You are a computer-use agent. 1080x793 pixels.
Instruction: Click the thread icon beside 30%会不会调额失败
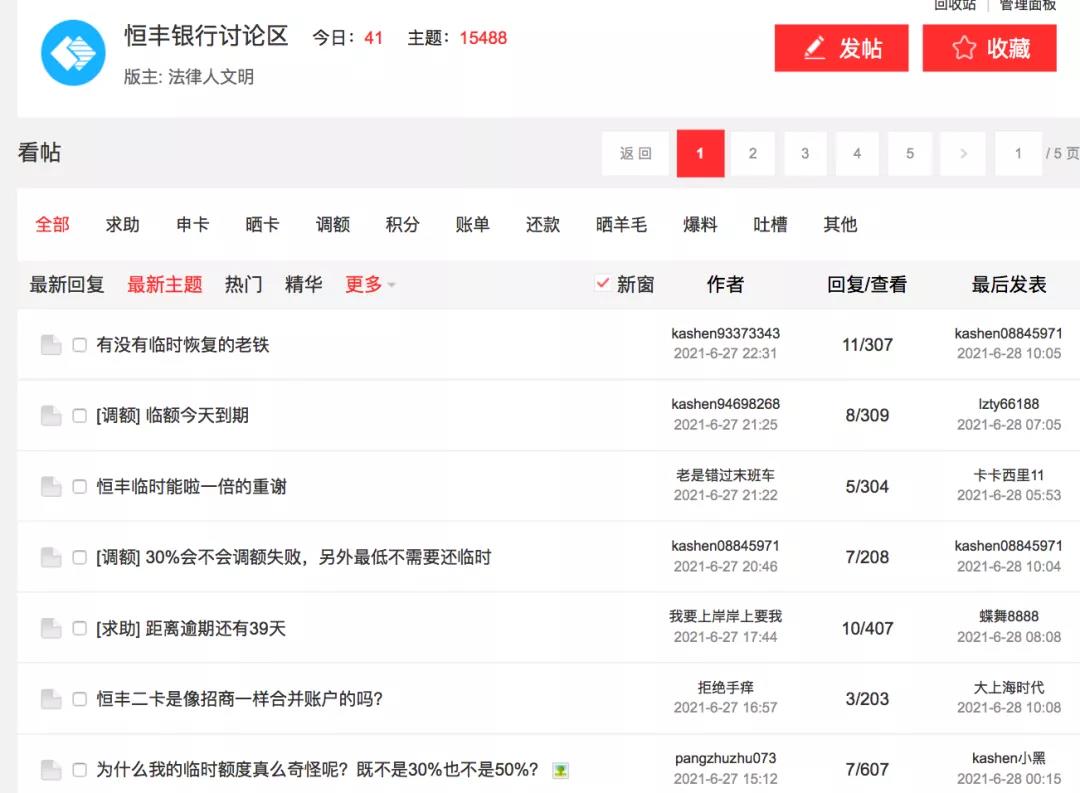pos(51,557)
